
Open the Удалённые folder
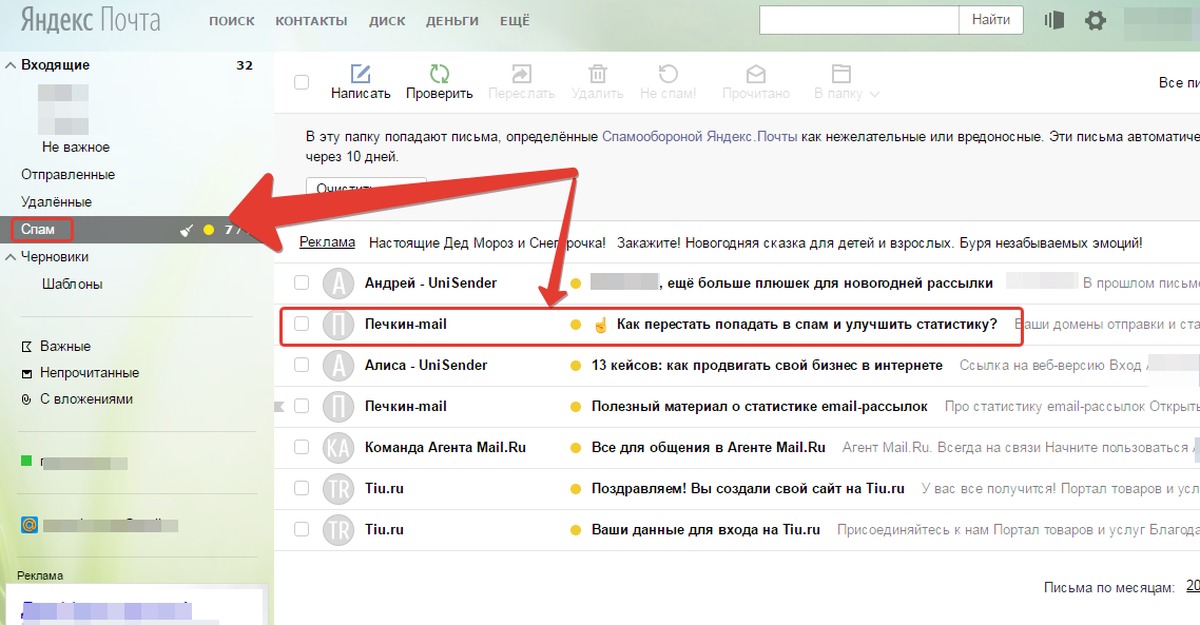(56, 201)
